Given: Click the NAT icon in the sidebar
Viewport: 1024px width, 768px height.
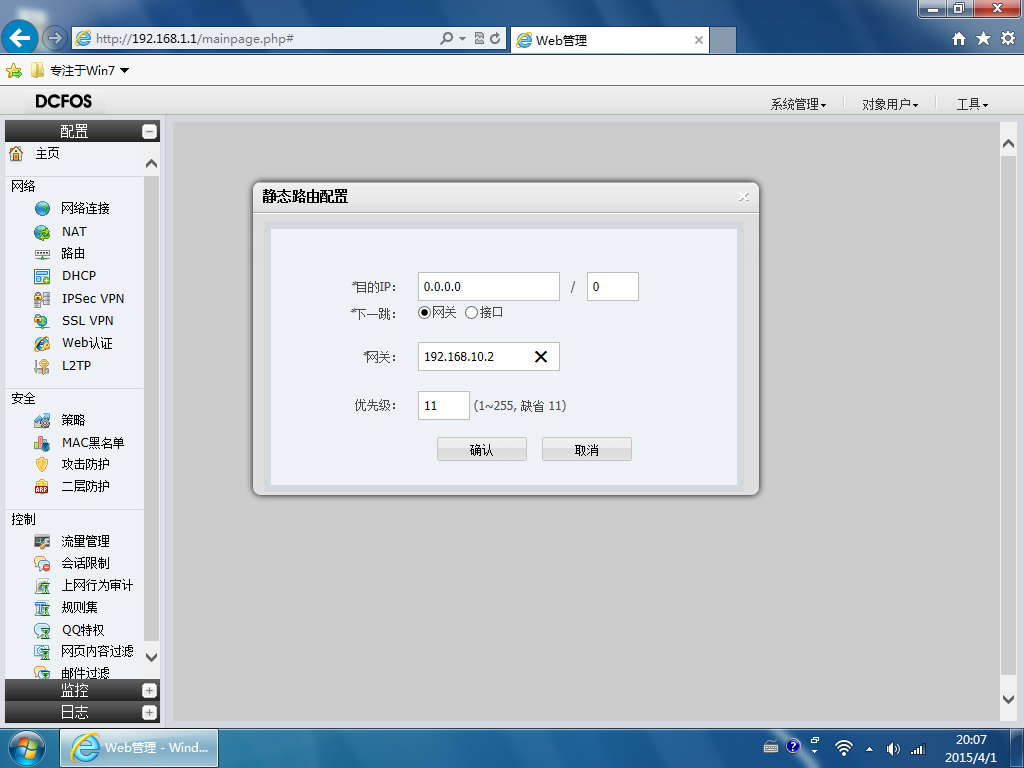Looking at the screenshot, I should pyautogui.click(x=42, y=232).
